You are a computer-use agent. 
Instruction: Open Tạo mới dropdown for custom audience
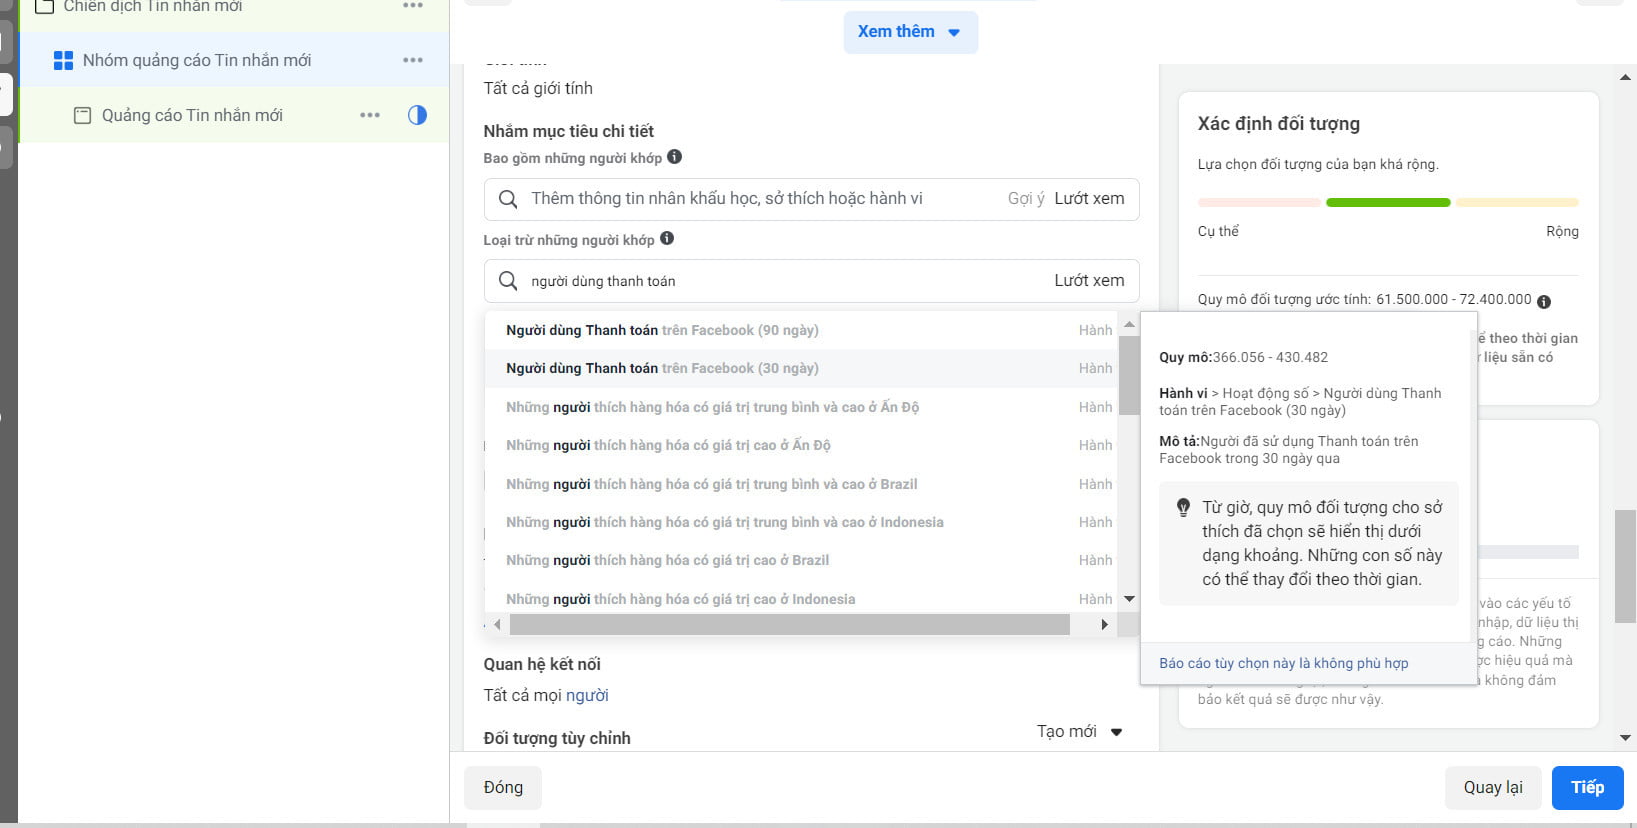[1080, 732]
